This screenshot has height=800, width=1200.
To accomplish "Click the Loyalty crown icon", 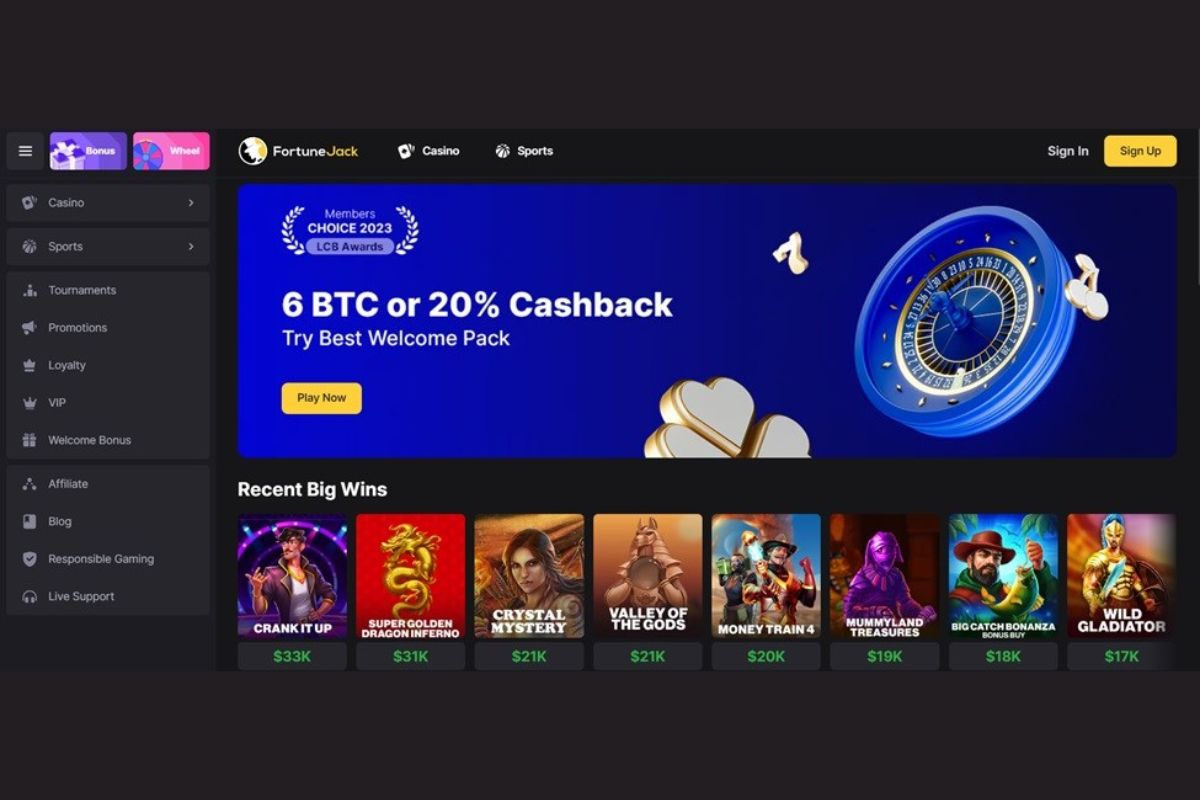I will (x=29, y=365).
